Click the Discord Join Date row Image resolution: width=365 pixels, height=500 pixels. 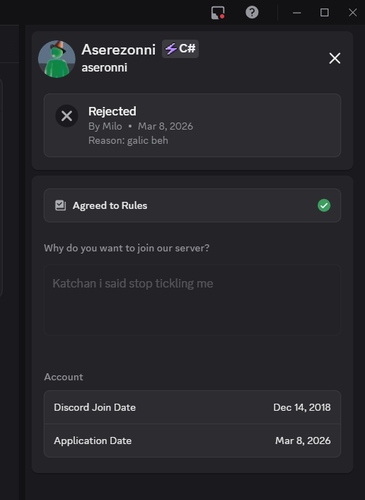pos(192,407)
